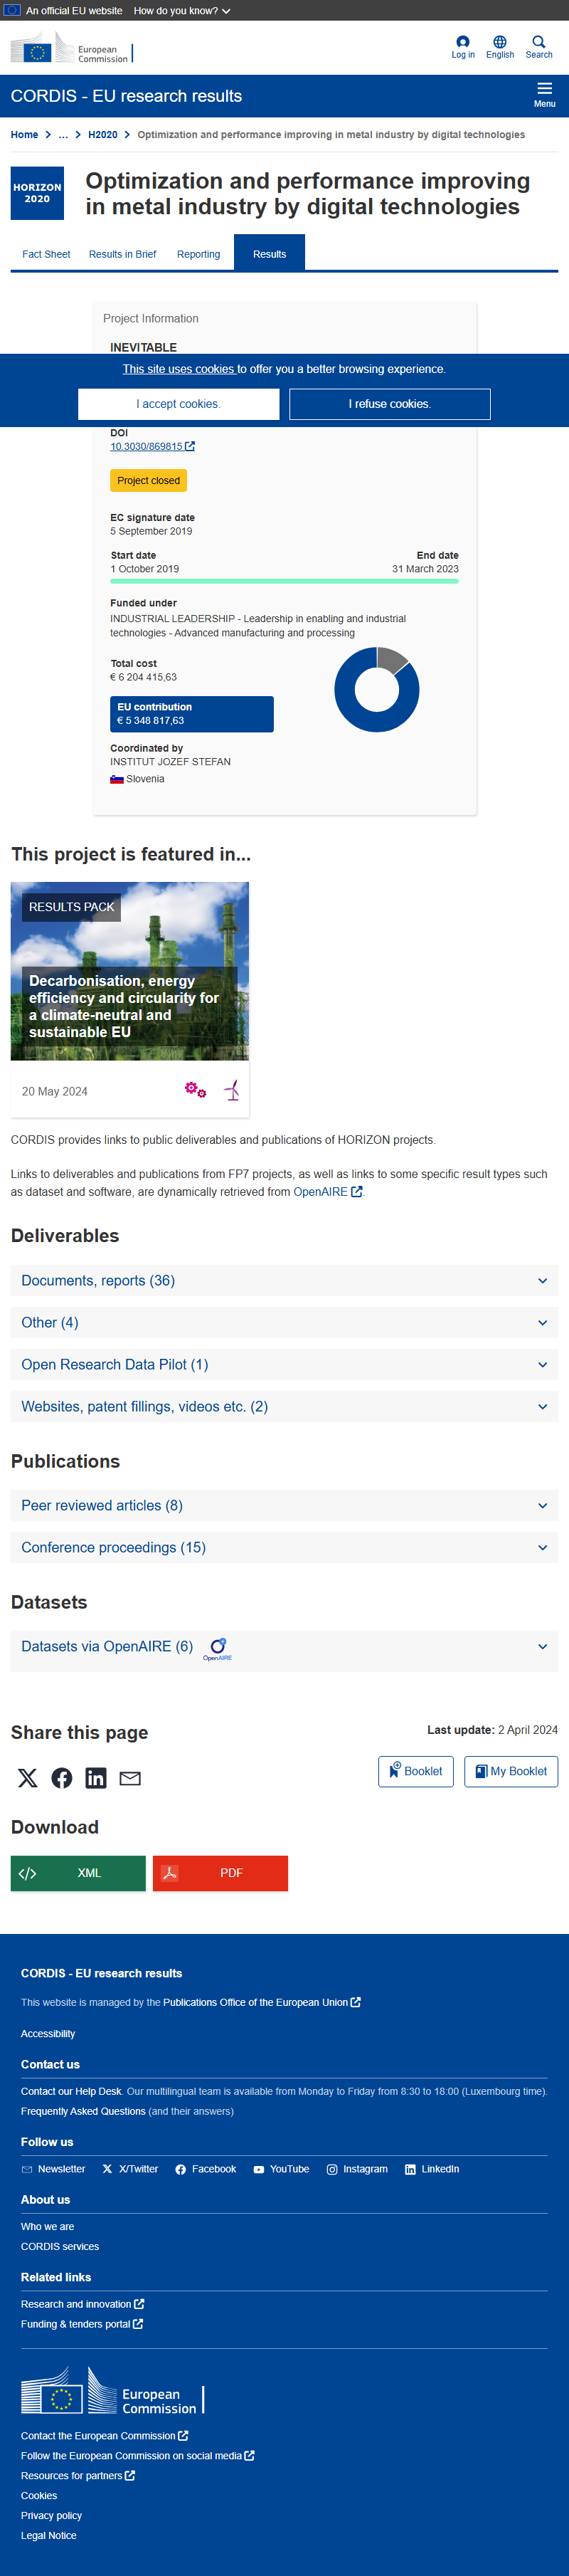This screenshot has height=2576, width=569.
Task: Click the footer Instagram icon
Action: coord(332,2169)
